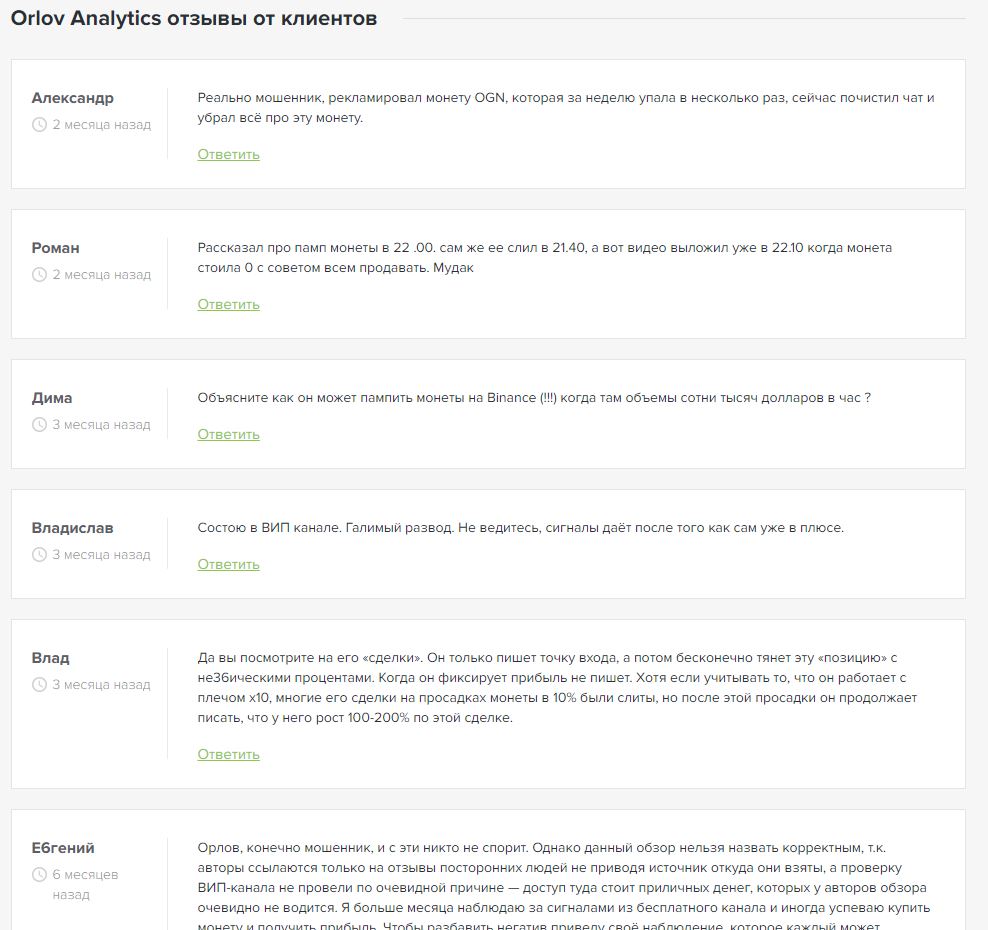Click the reviewer name Роман
988x930 pixels.
point(55,248)
